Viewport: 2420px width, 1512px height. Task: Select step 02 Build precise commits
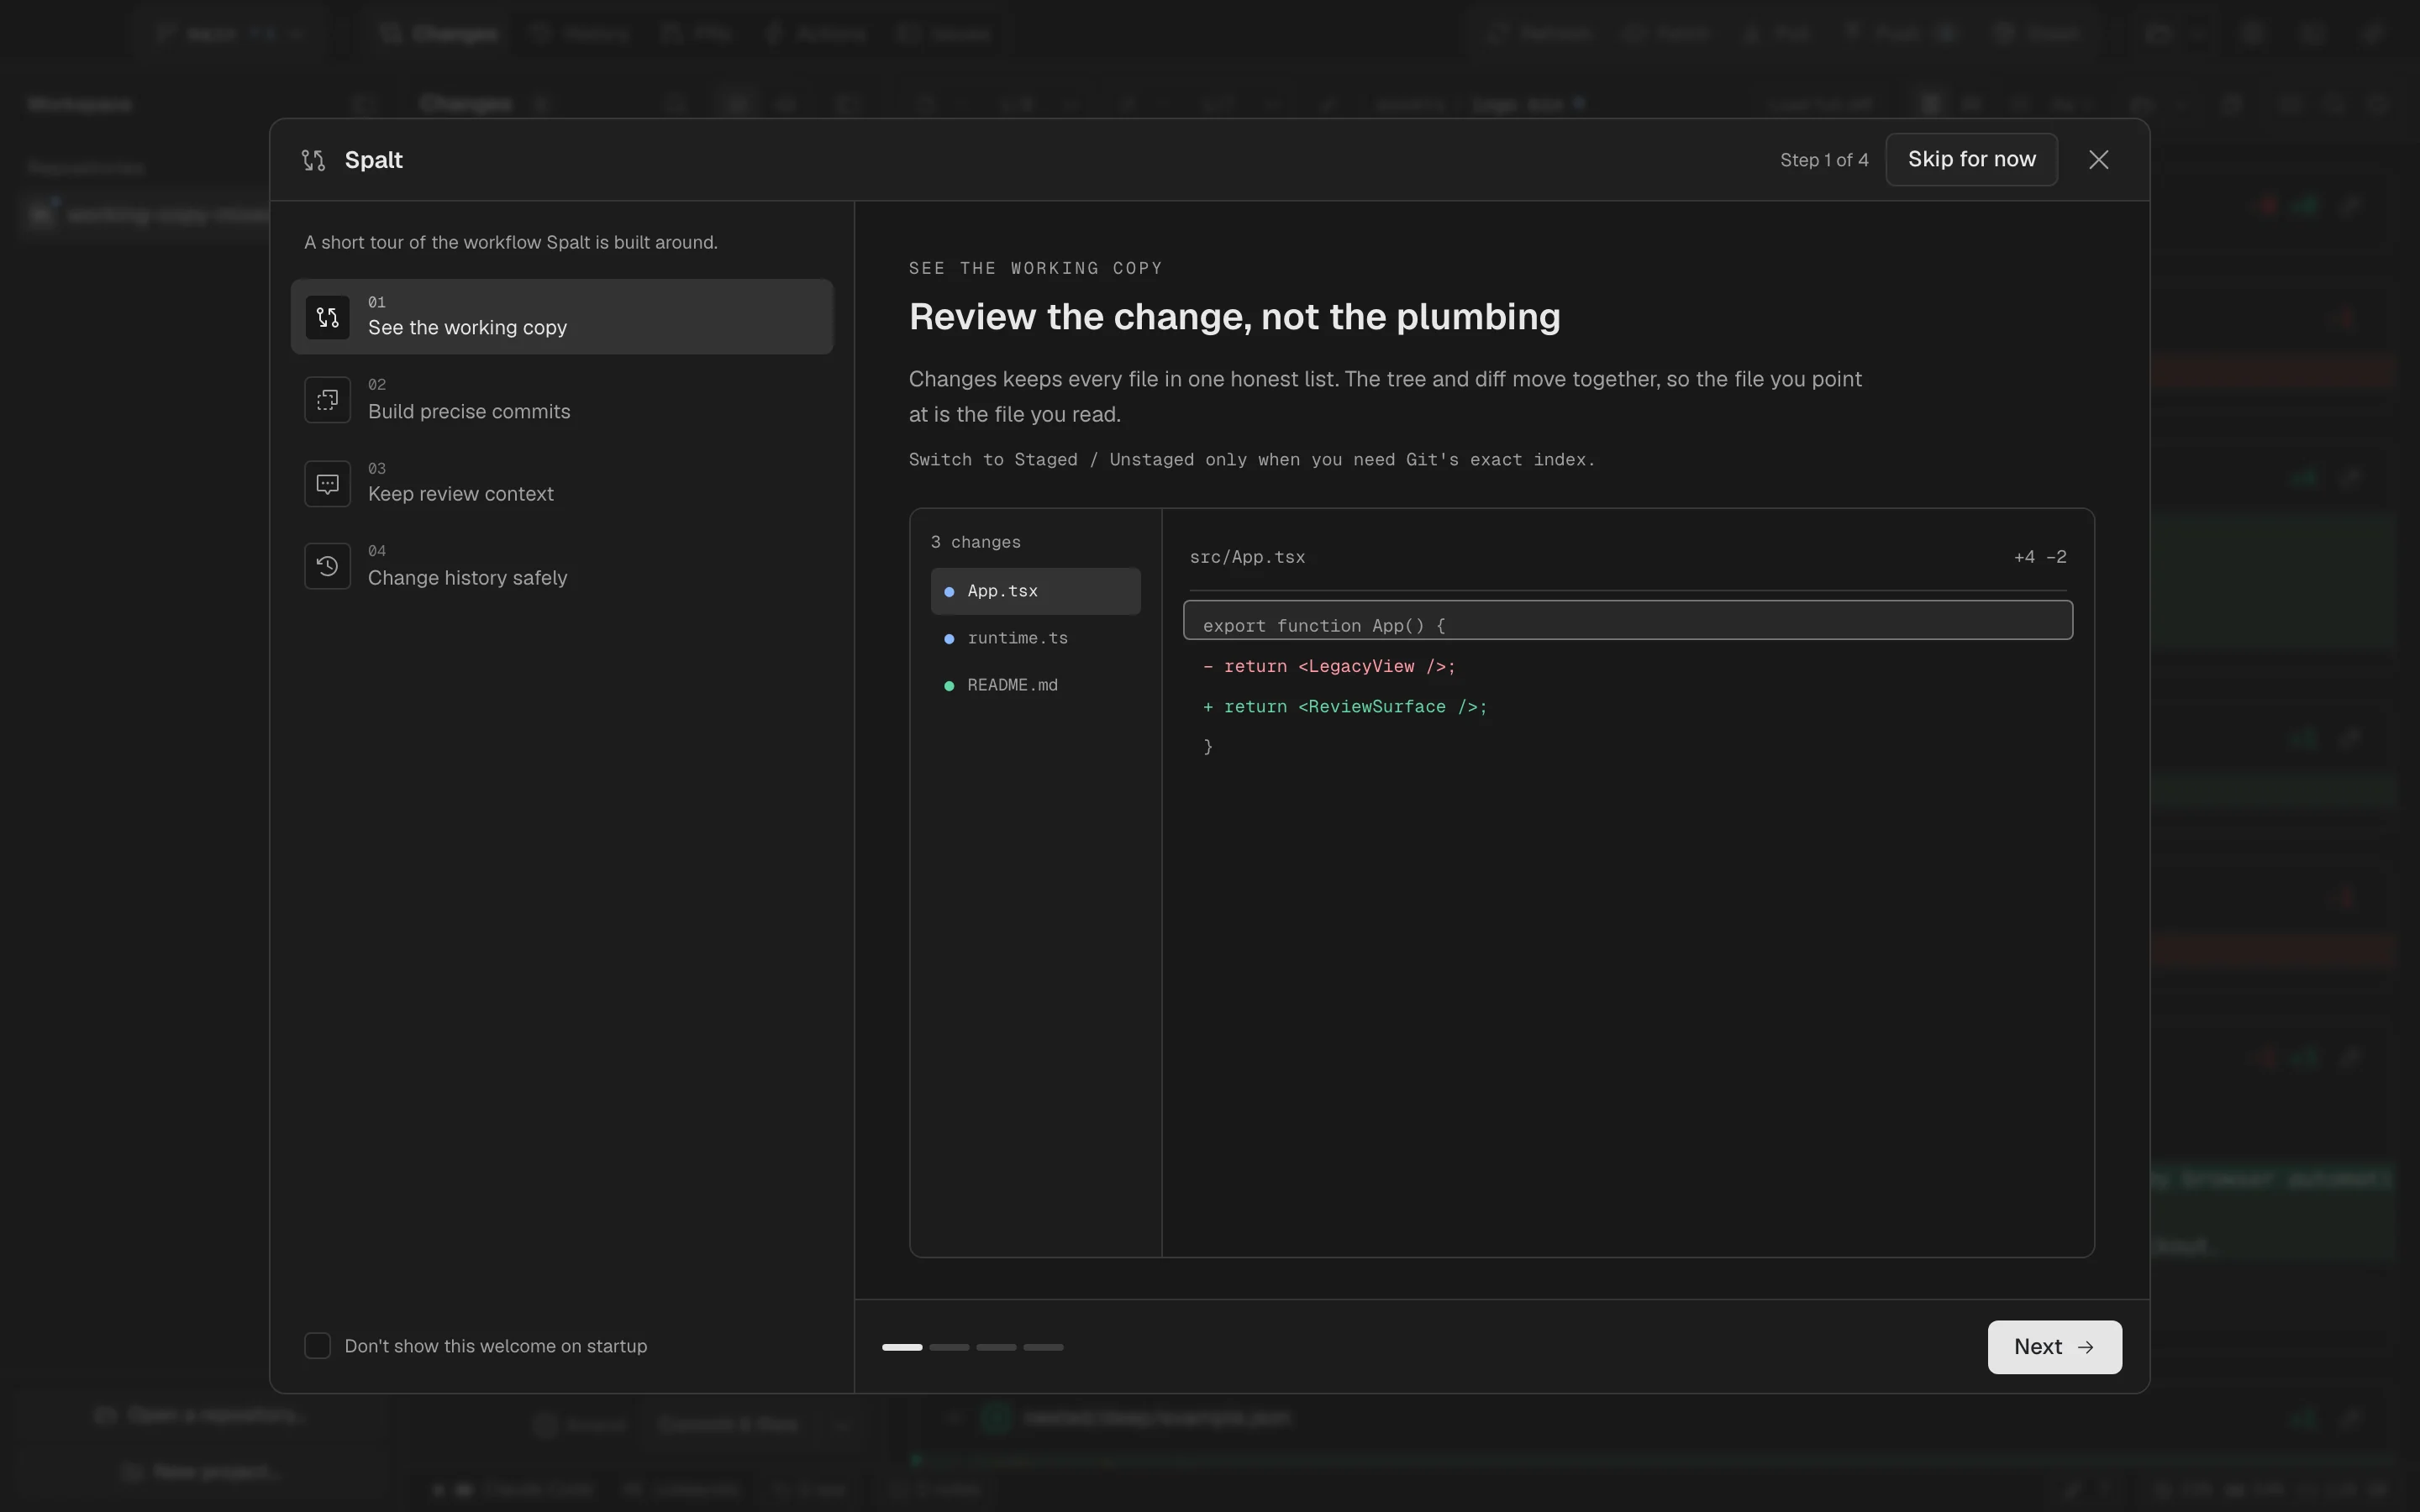(562, 400)
